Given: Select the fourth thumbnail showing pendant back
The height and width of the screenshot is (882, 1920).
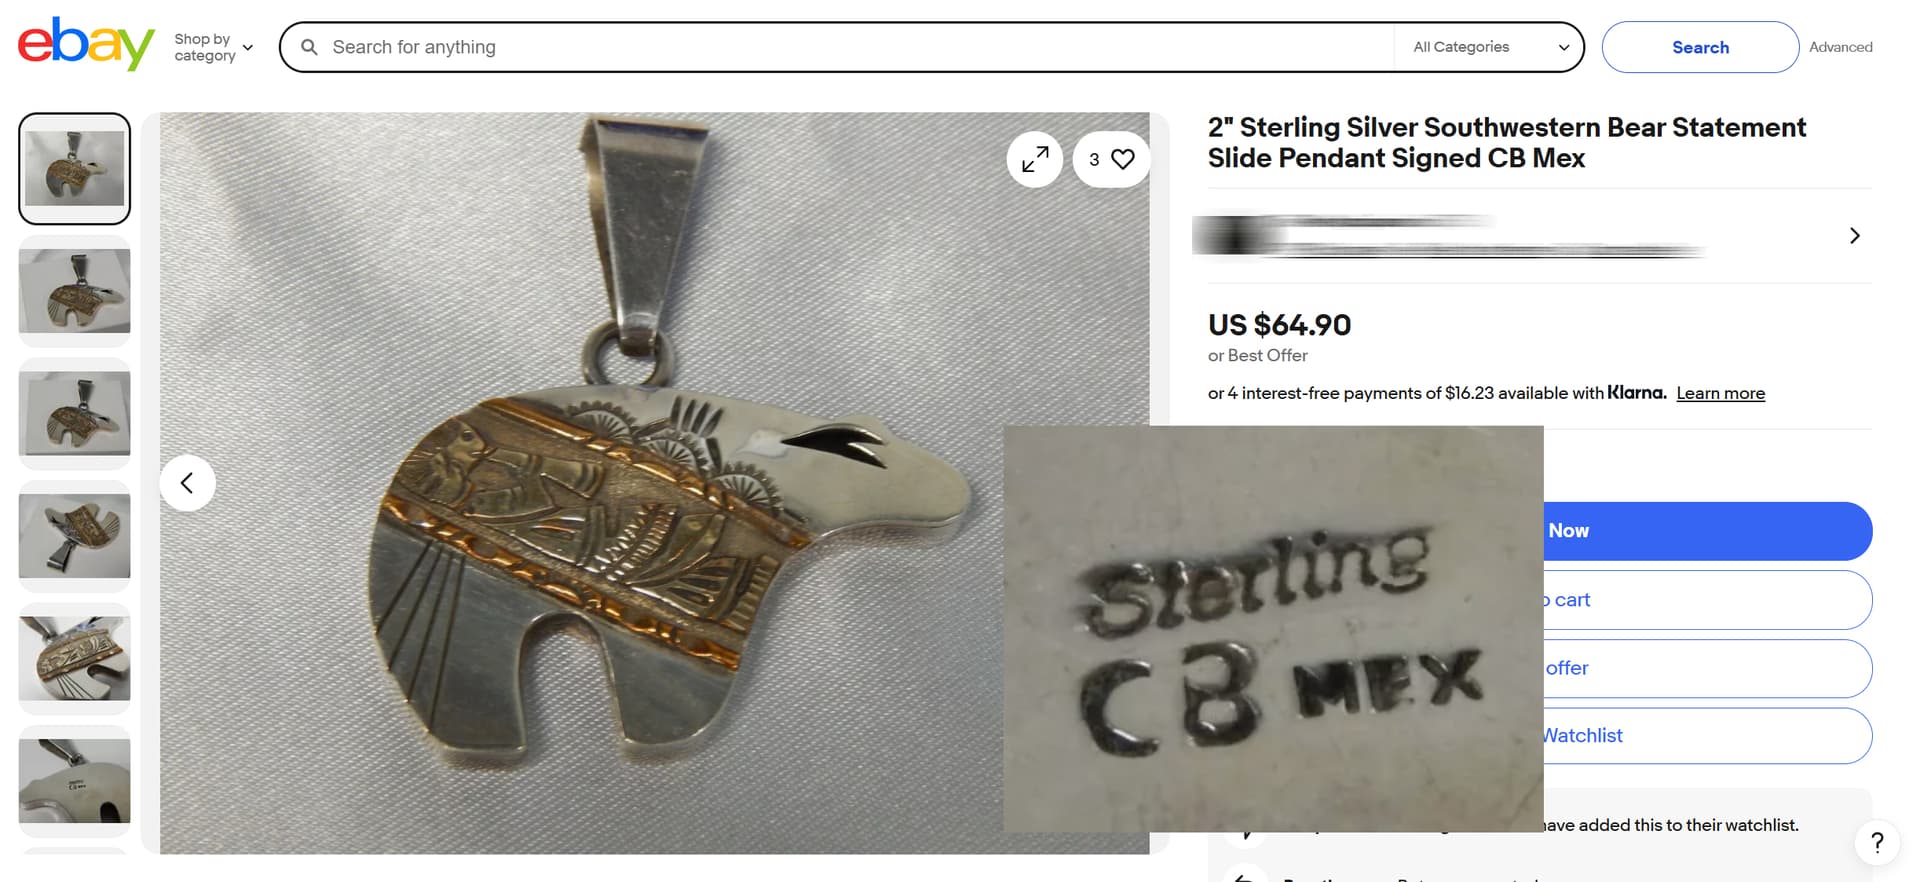Looking at the screenshot, I should tap(74, 536).
